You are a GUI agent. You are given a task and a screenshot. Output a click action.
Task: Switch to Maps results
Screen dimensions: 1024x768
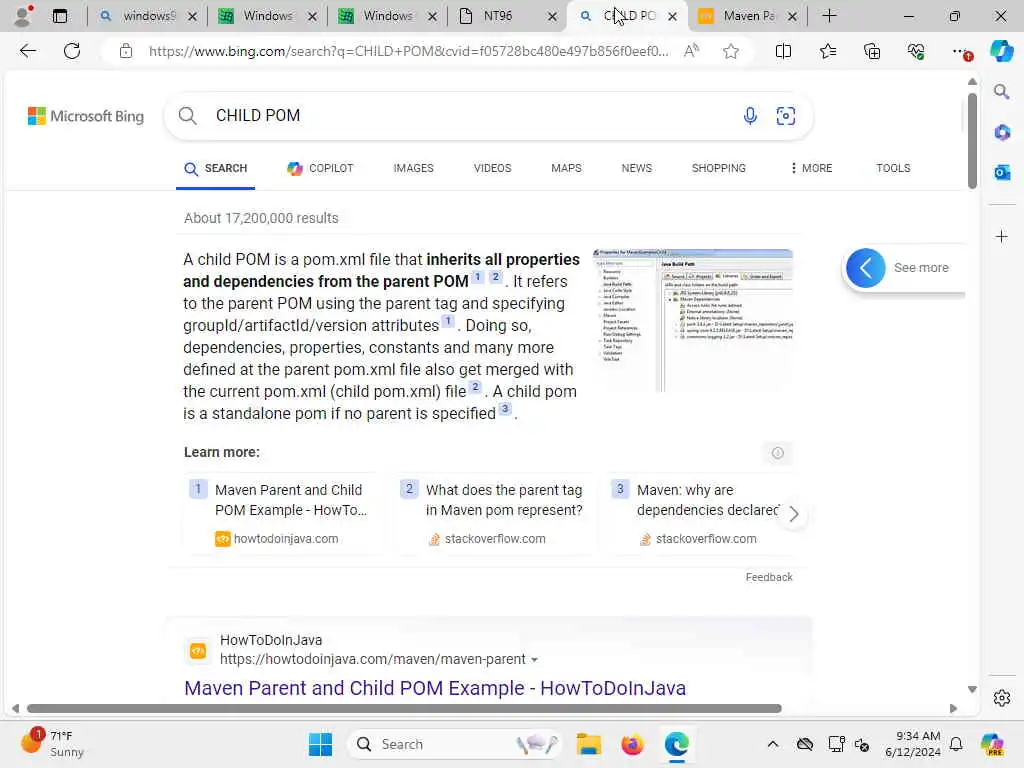(x=566, y=168)
